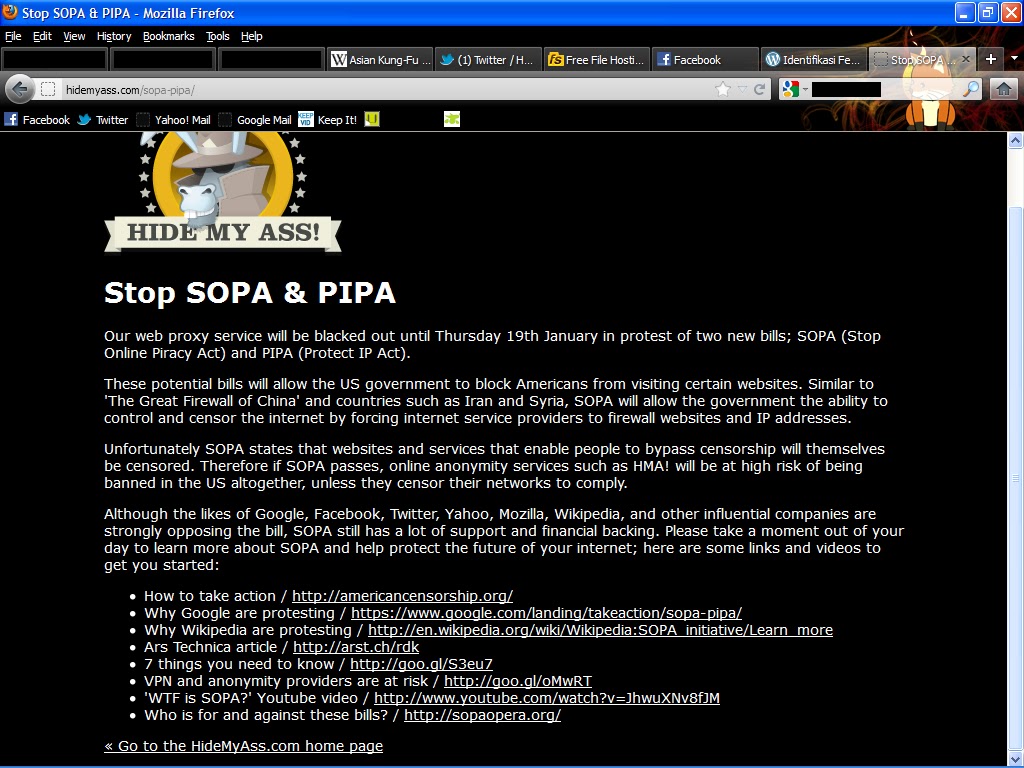The width and height of the screenshot is (1024, 768).
Task: Open the sopaopera.org link
Action: pyautogui.click(x=483, y=714)
